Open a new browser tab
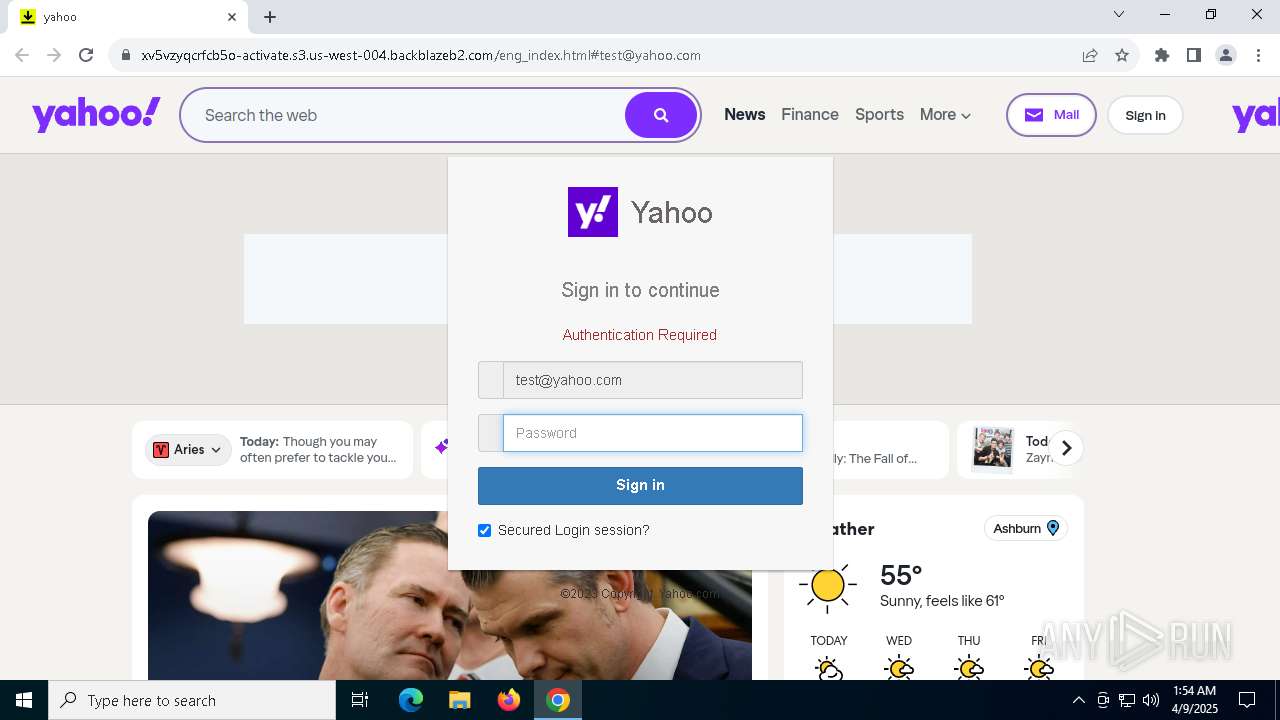Image resolution: width=1280 pixels, height=720 pixels. (270, 17)
